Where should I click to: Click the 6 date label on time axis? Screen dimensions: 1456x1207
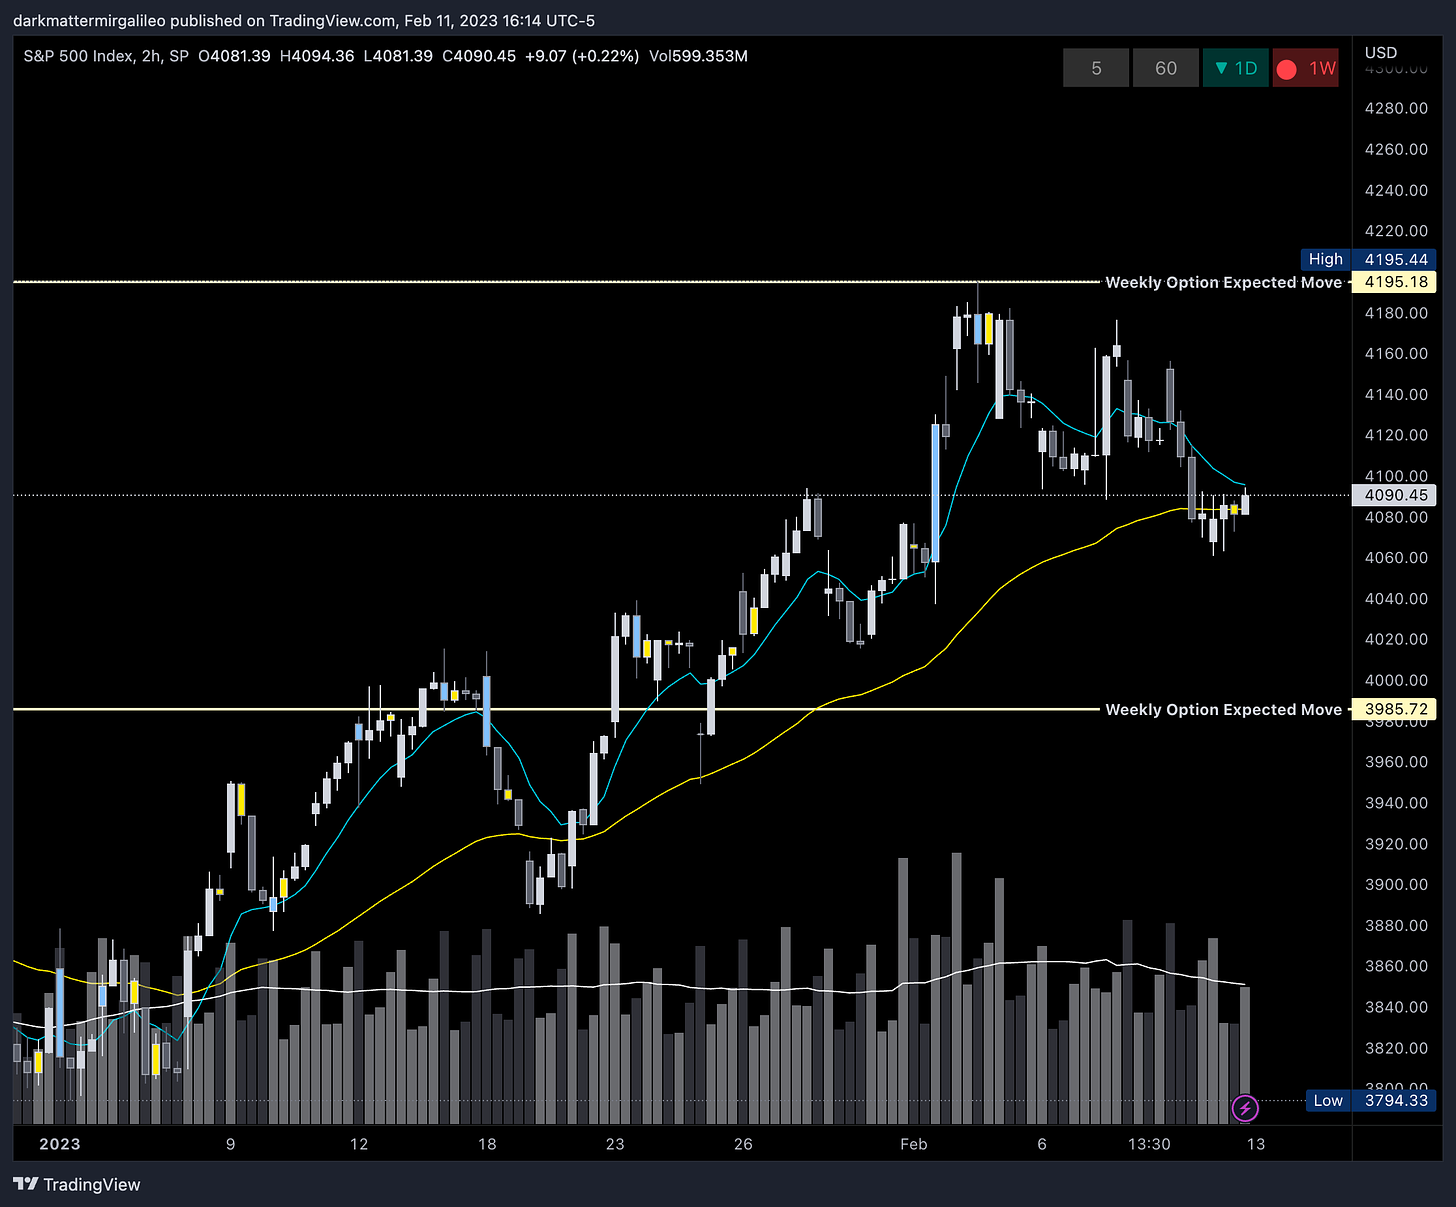tap(1042, 1144)
